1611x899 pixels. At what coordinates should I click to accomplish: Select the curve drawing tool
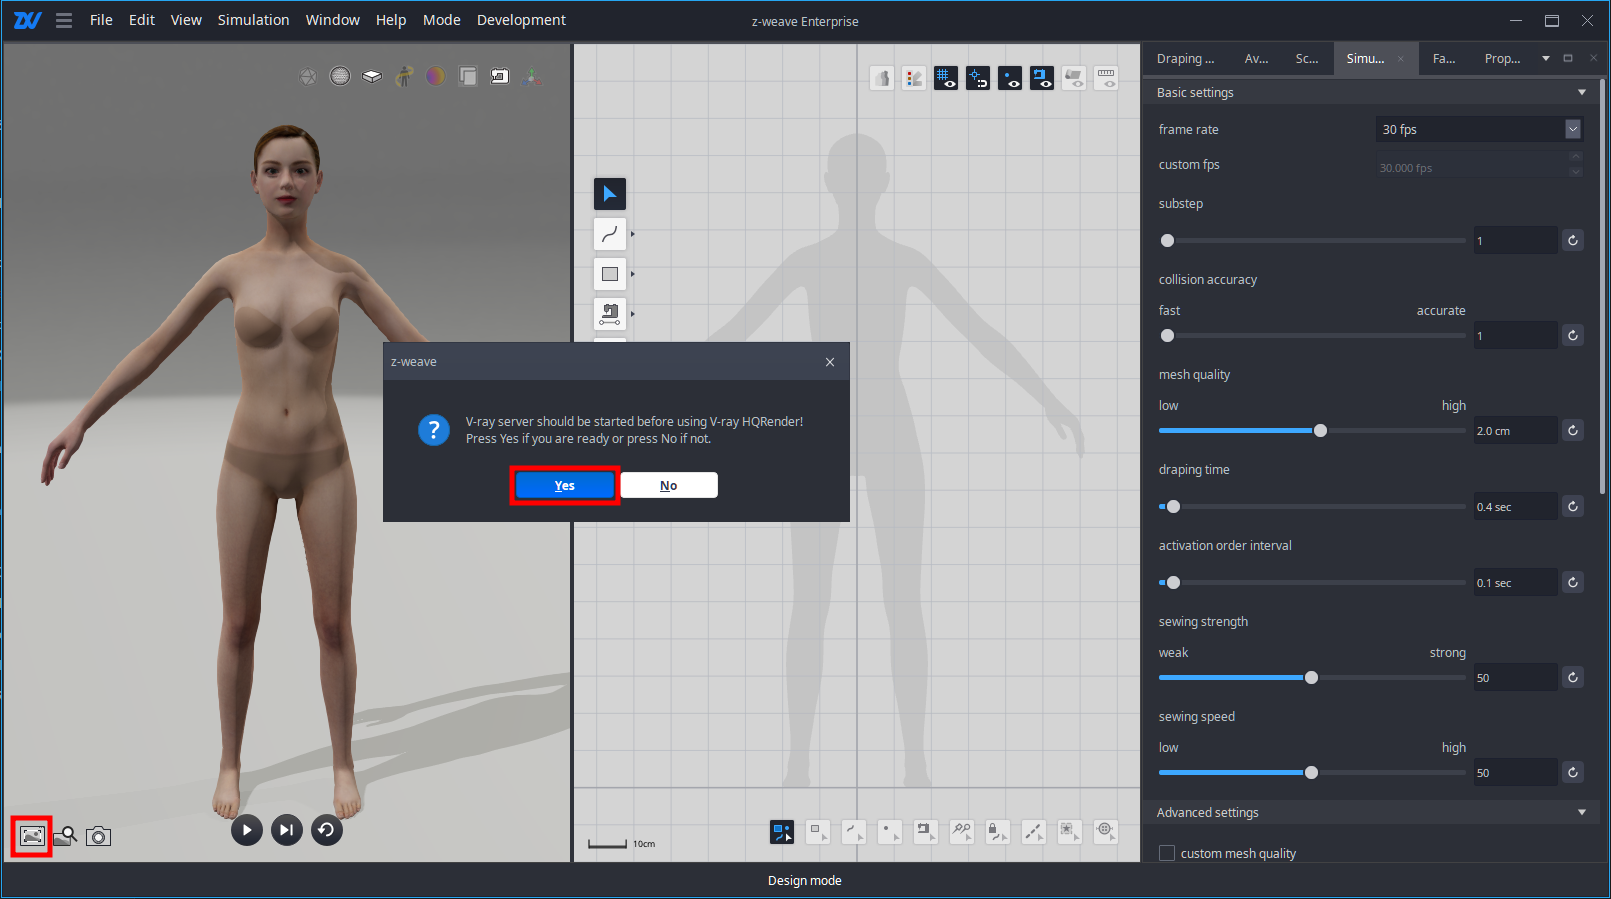[610, 234]
